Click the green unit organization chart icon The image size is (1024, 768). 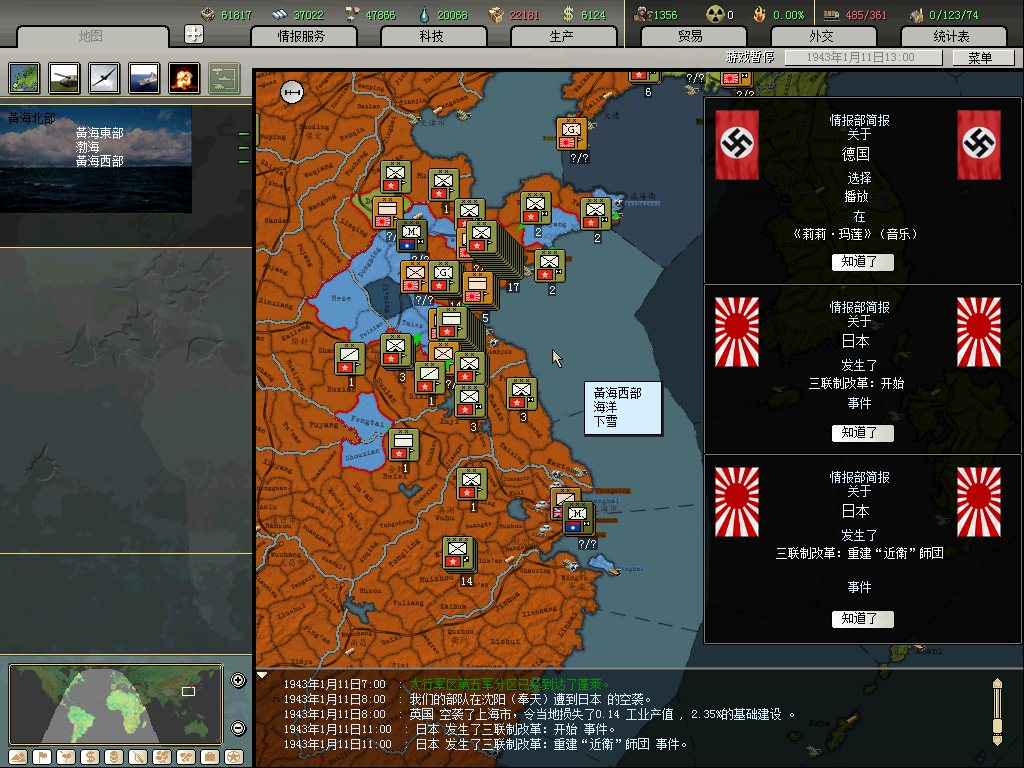[224, 78]
